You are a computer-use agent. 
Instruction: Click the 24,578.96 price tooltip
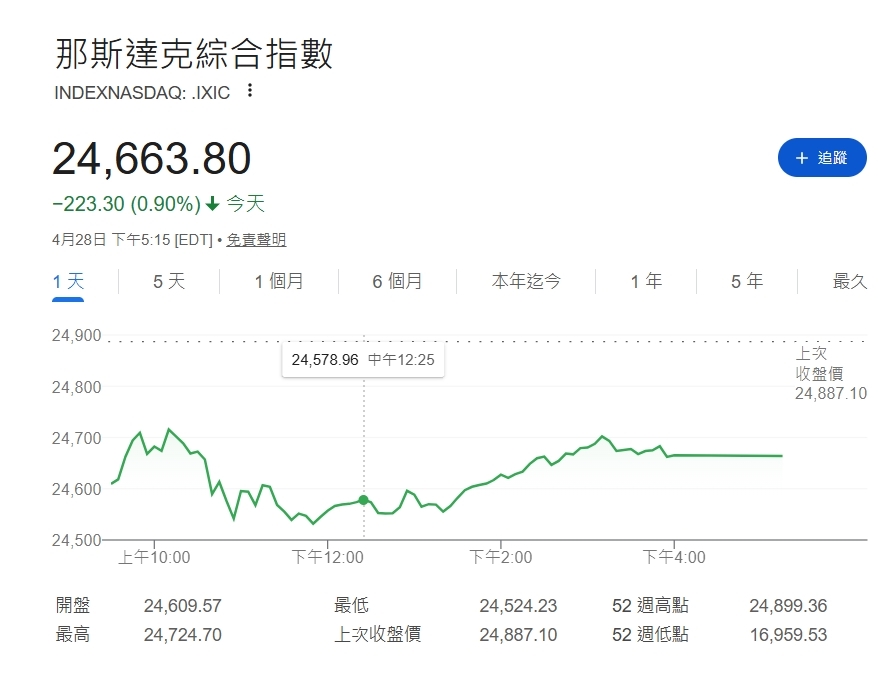[363, 360]
